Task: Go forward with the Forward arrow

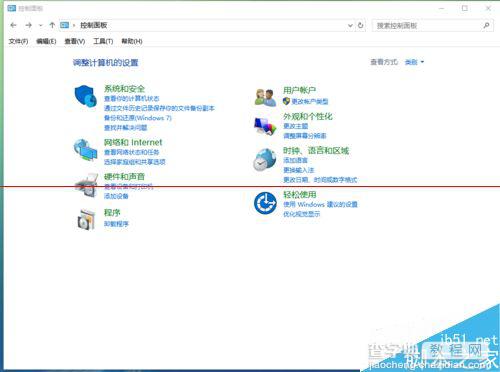Action: coord(29,25)
